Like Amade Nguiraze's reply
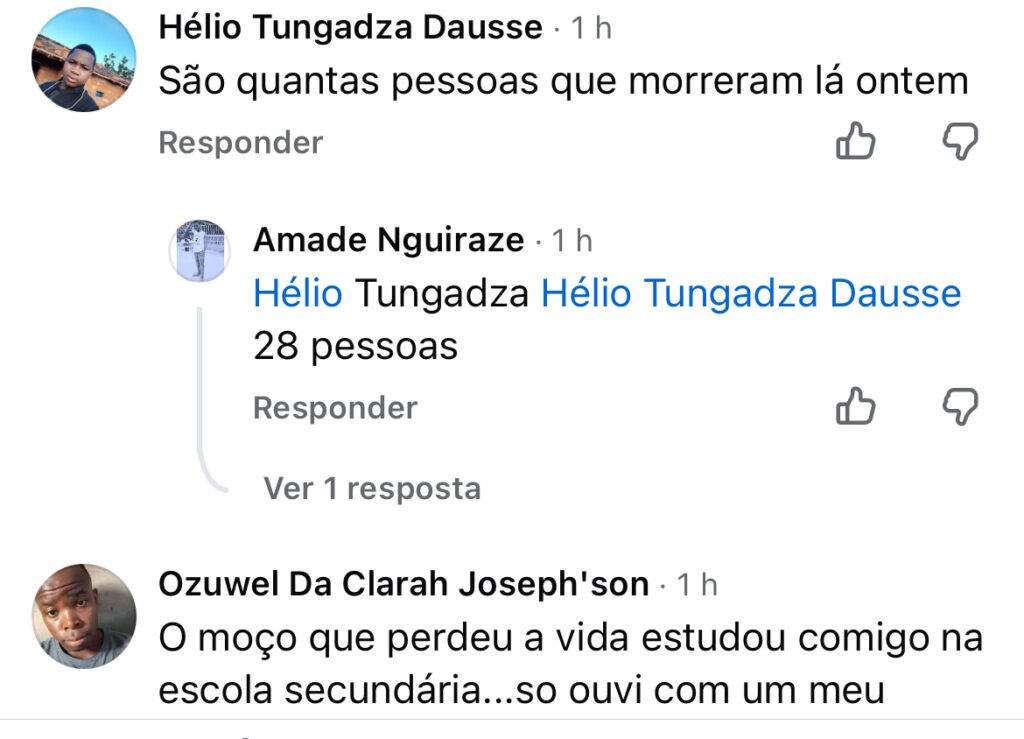This screenshot has width=1024, height=739. coord(855,407)
